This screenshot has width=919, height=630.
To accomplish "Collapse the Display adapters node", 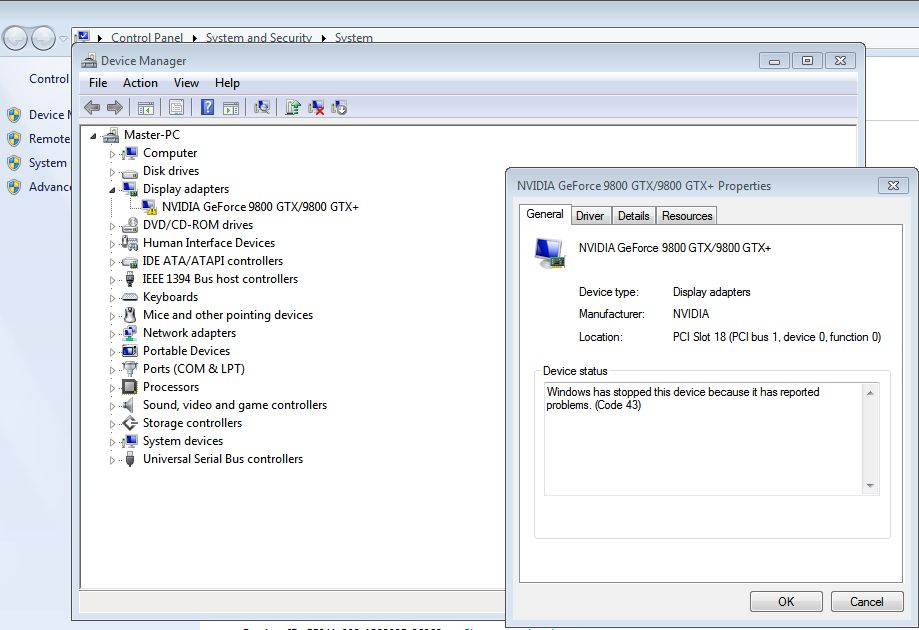I will point(112,190).
